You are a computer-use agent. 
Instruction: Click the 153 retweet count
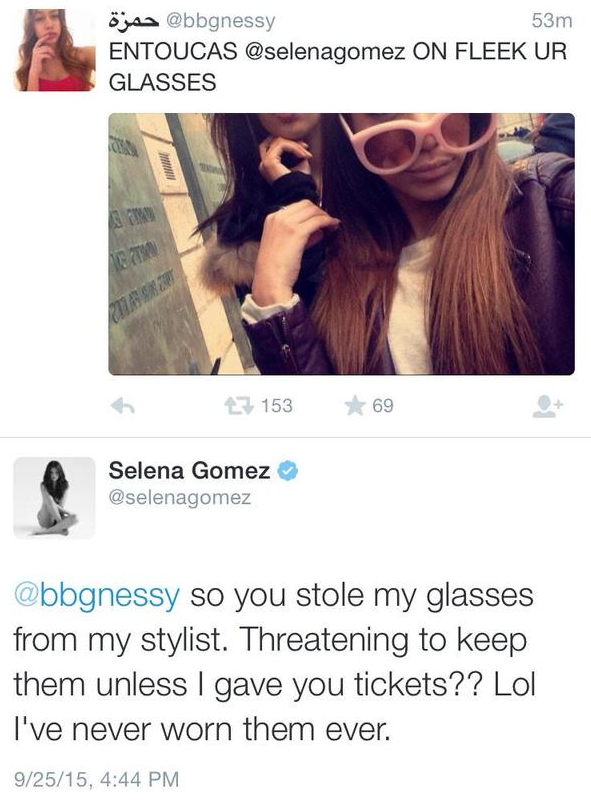(x=277, y=406)
